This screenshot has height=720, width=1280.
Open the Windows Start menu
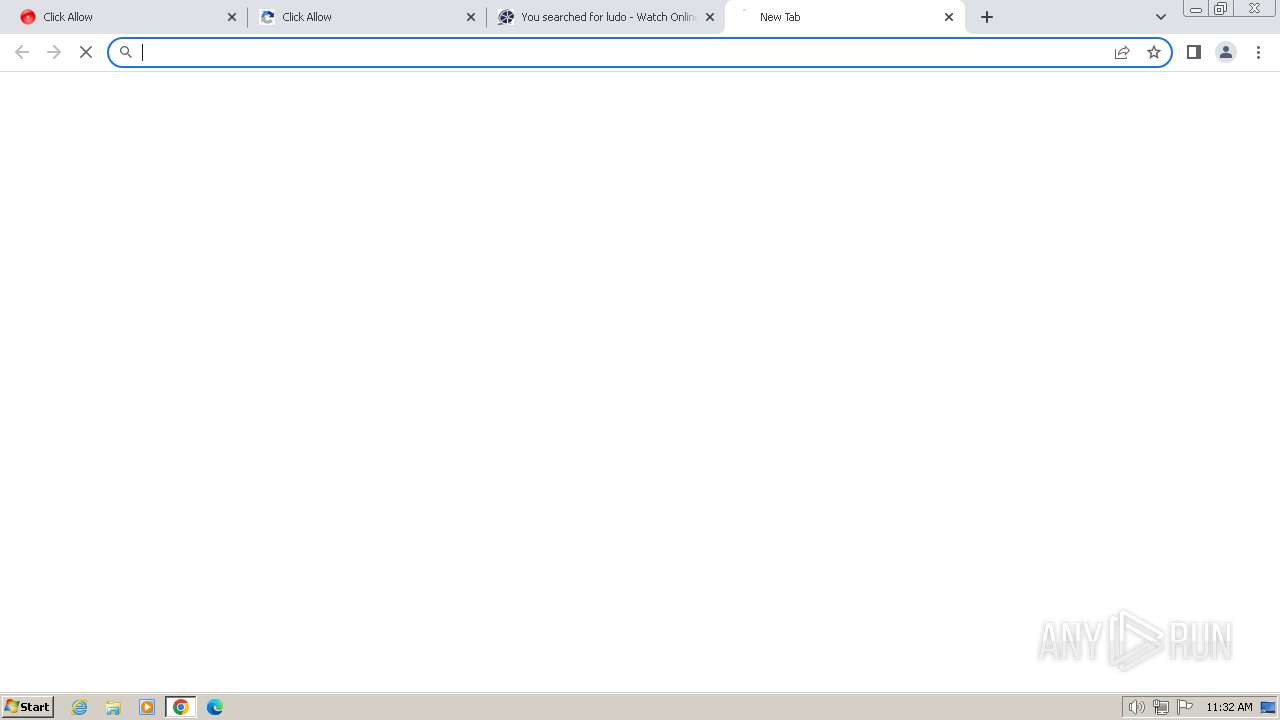(x=28, y=707)
